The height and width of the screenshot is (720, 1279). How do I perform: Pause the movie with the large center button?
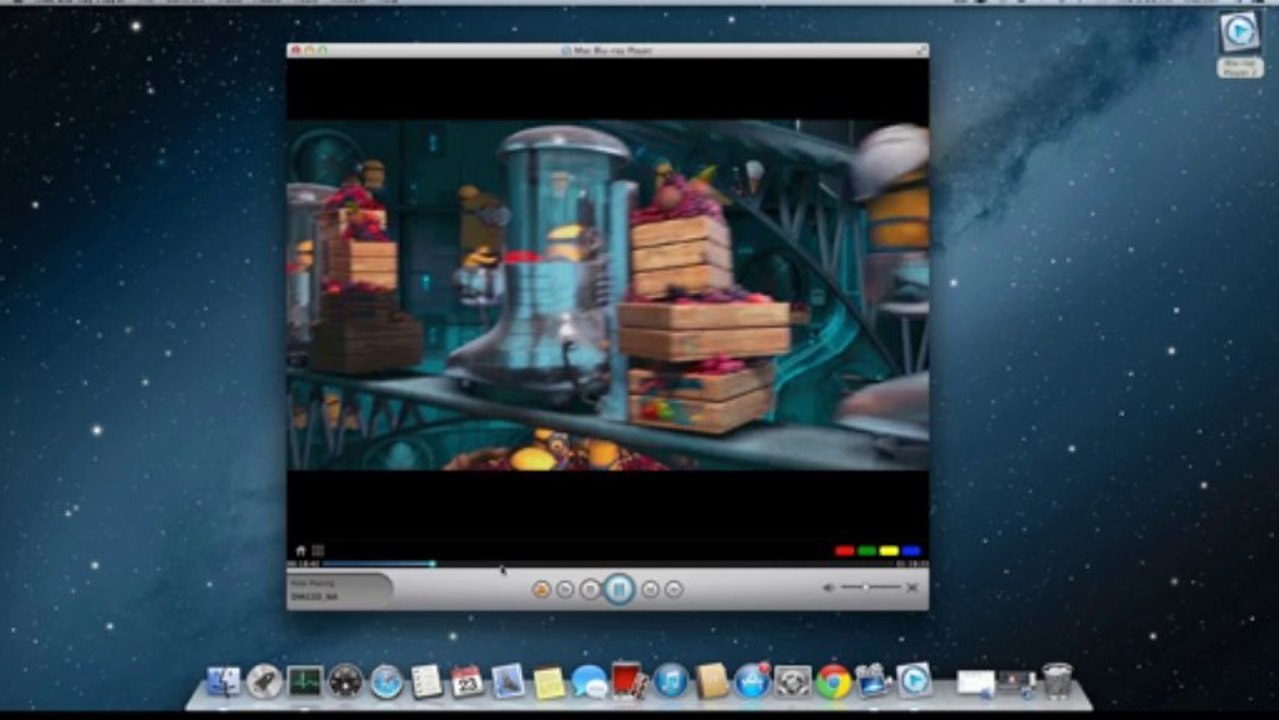click(619, 589)
